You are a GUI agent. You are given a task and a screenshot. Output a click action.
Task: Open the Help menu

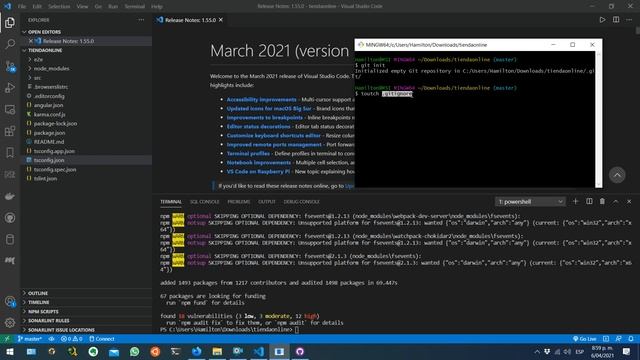157,7
